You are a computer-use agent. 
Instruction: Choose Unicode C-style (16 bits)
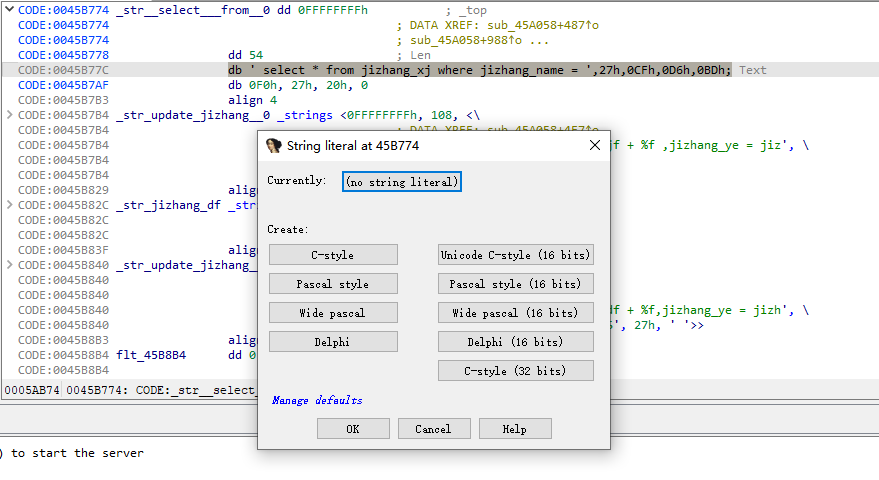(x=515, y=255)
